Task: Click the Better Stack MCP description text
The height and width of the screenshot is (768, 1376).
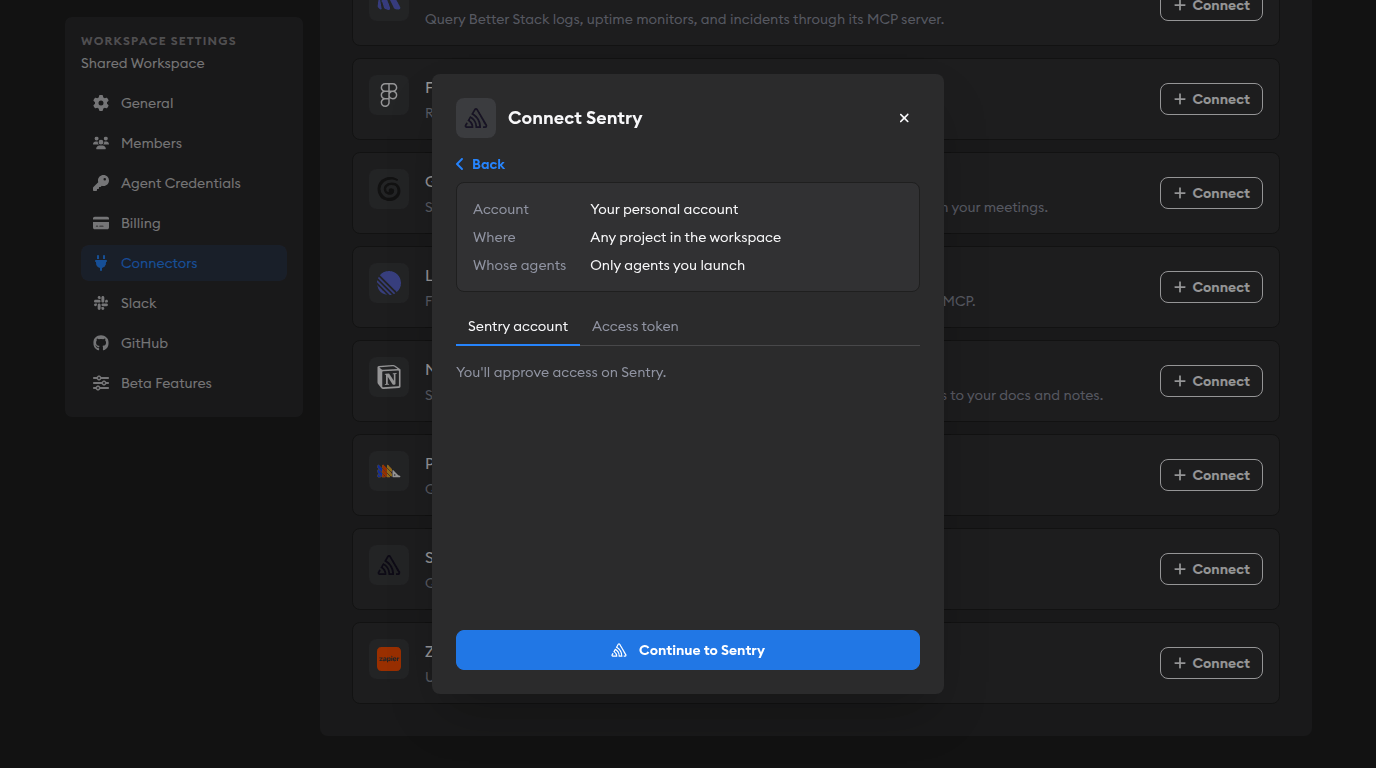Action: [x=684, y=19]
